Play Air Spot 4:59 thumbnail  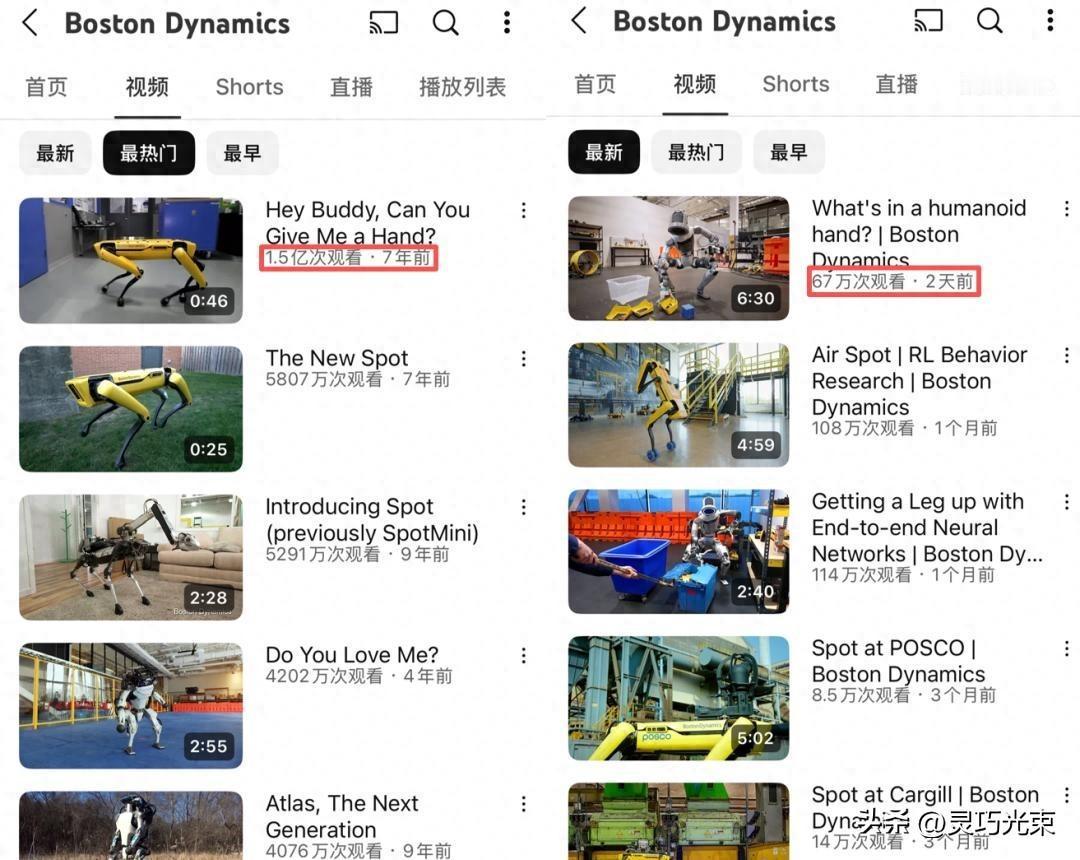tap(678, 405)
